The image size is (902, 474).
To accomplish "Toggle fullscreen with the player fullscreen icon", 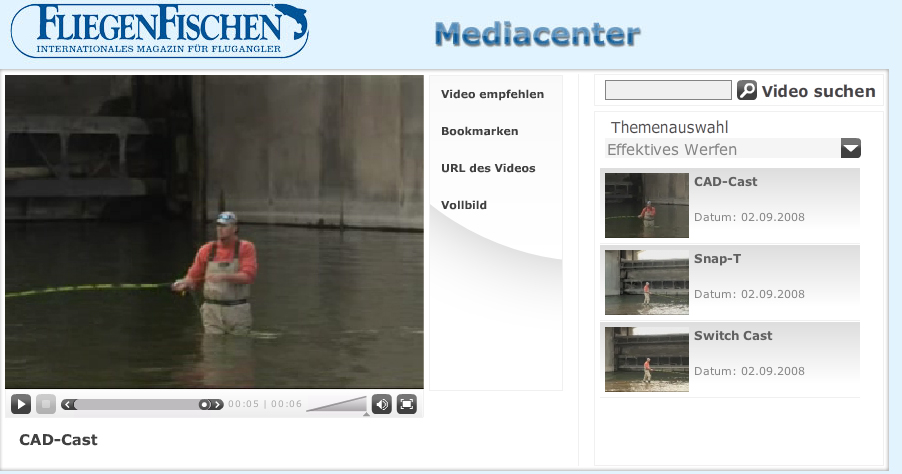I will [x=407, y=404].
